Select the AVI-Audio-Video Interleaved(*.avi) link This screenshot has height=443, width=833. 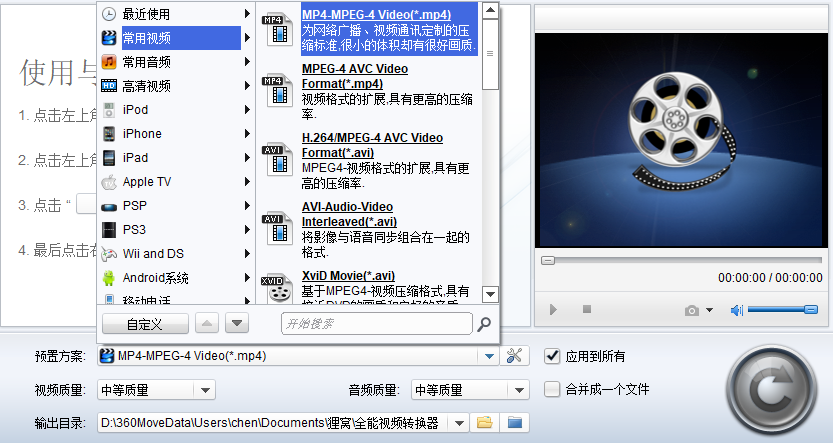(x=350, y=214)
